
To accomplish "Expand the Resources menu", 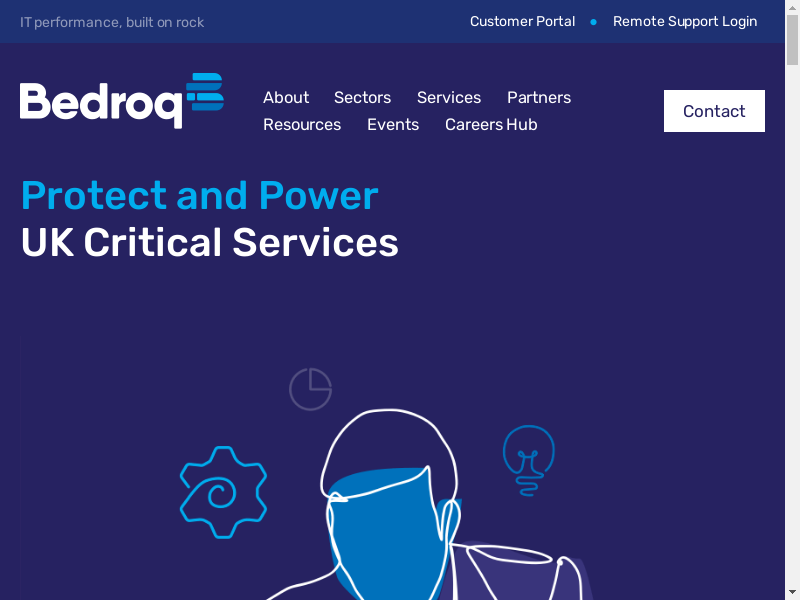I will click(x=302, y=124).
